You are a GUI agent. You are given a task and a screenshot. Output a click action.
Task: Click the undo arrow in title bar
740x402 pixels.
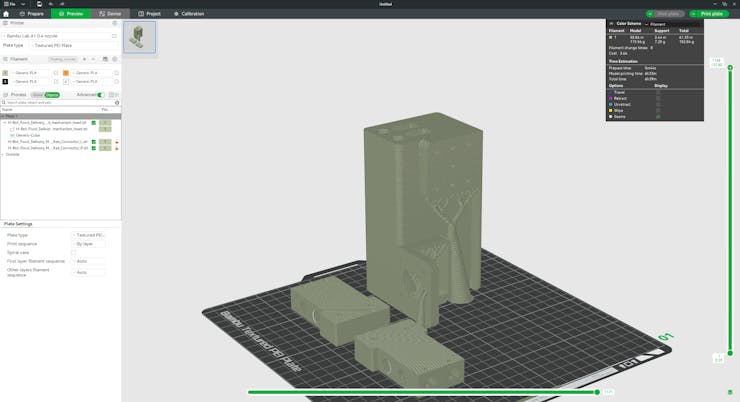(51, 4)
